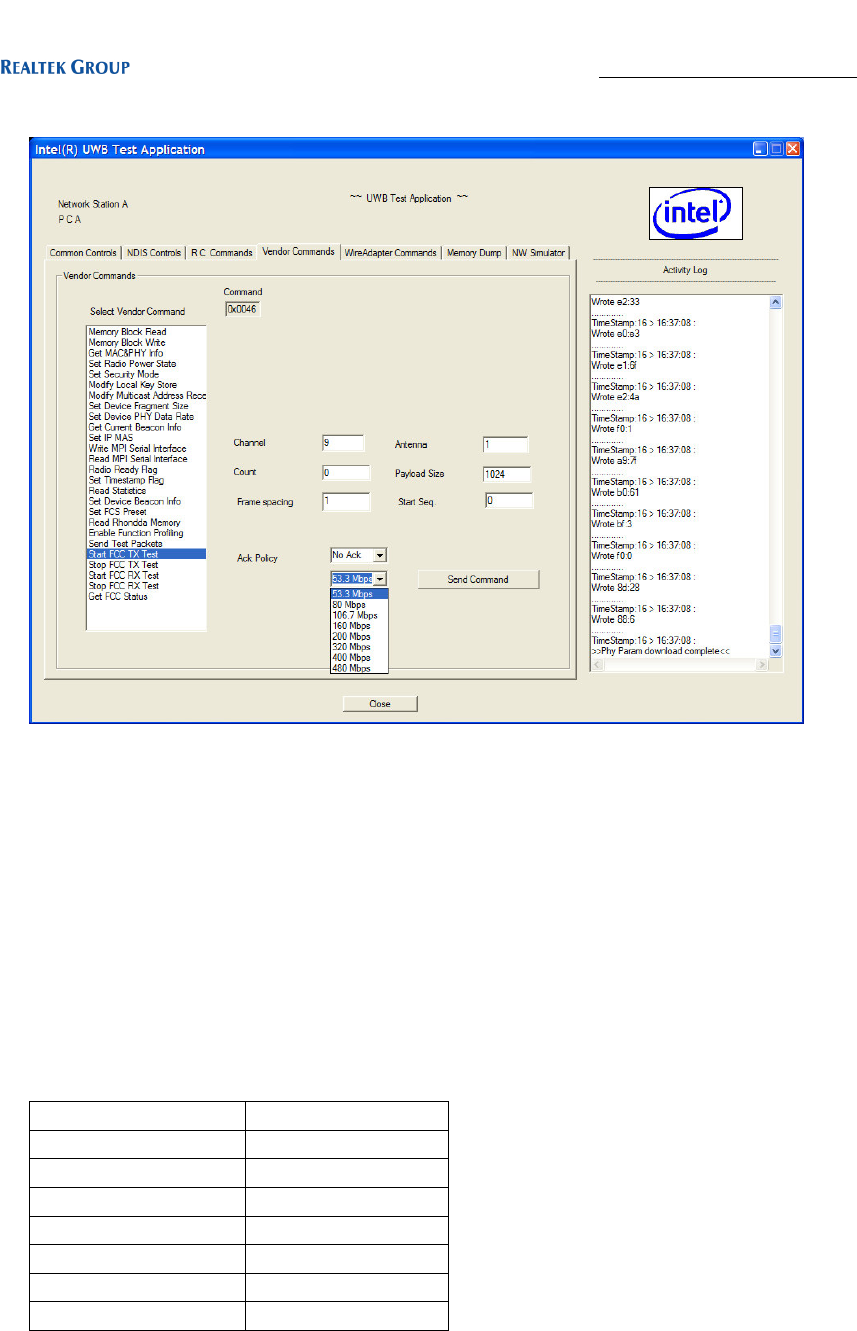
Task: Click the Count input field
Action: [346, 472]
